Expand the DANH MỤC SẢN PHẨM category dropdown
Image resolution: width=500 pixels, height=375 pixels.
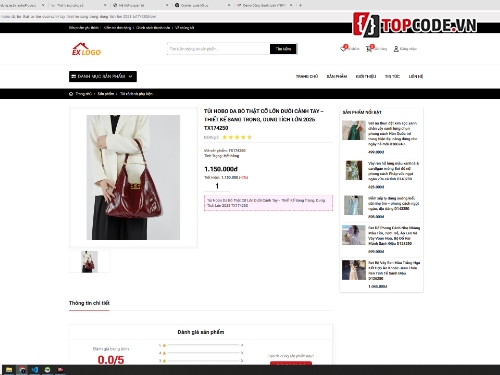[x=103, y=76]
